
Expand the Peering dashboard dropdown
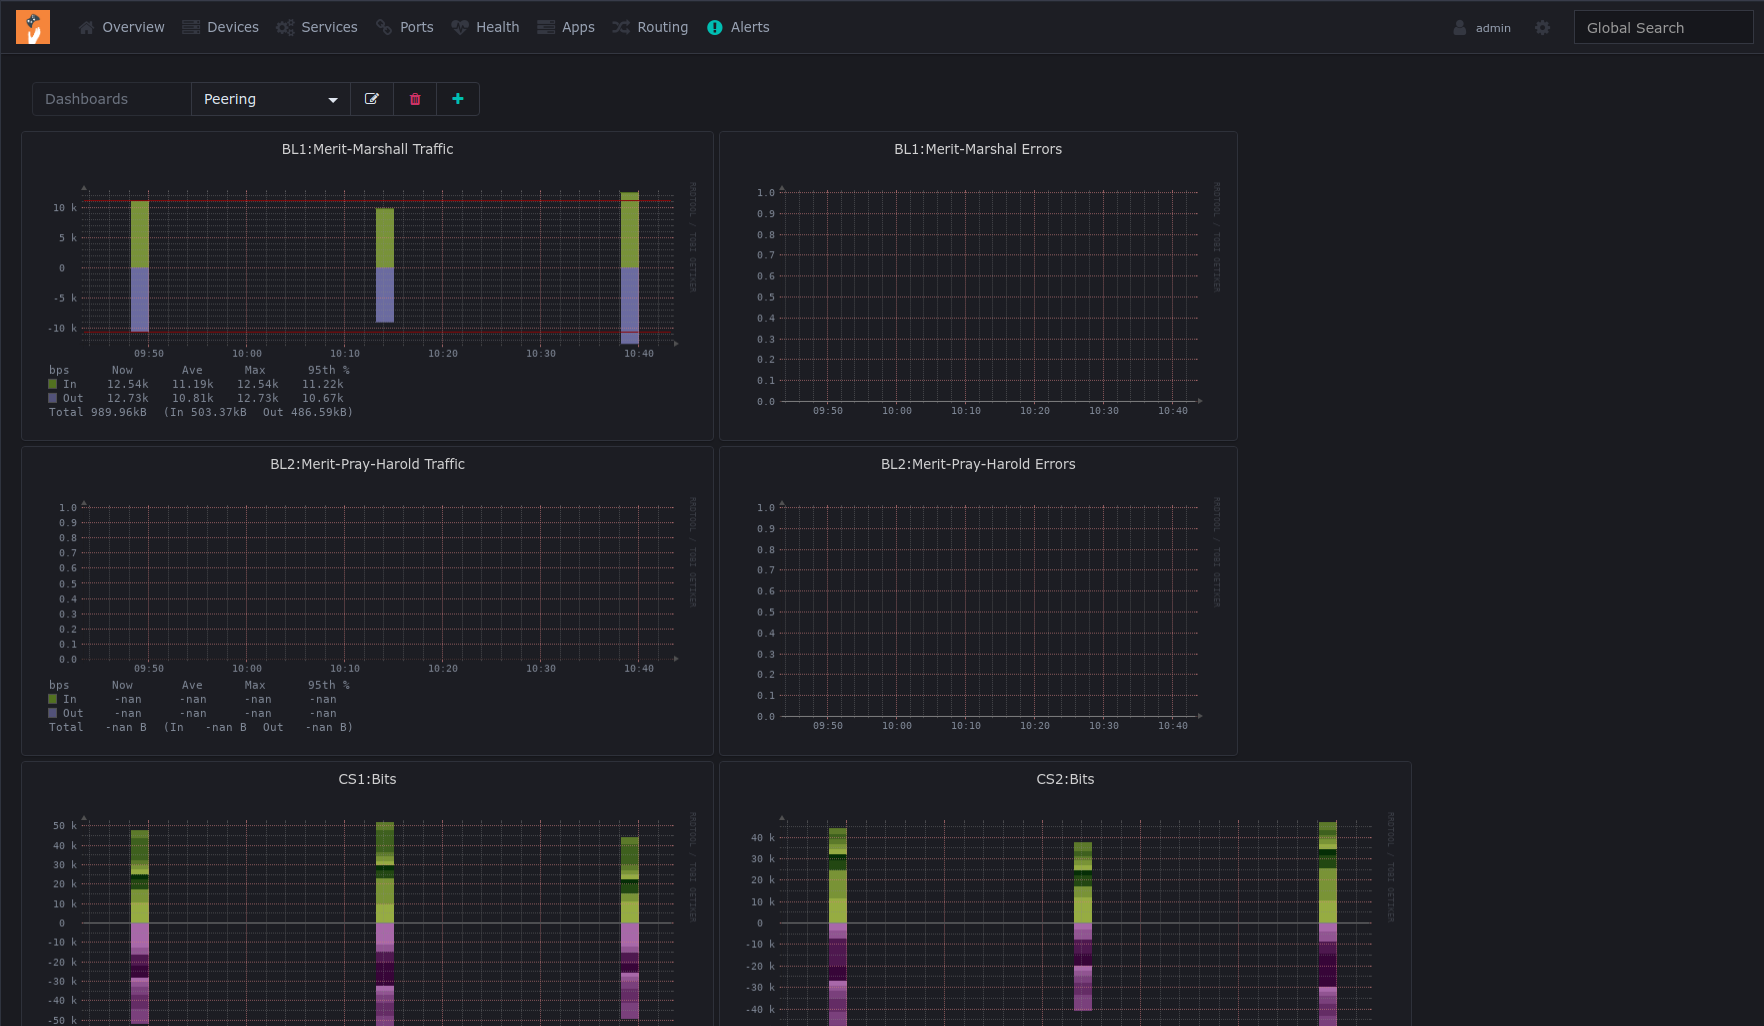point(271,99)
